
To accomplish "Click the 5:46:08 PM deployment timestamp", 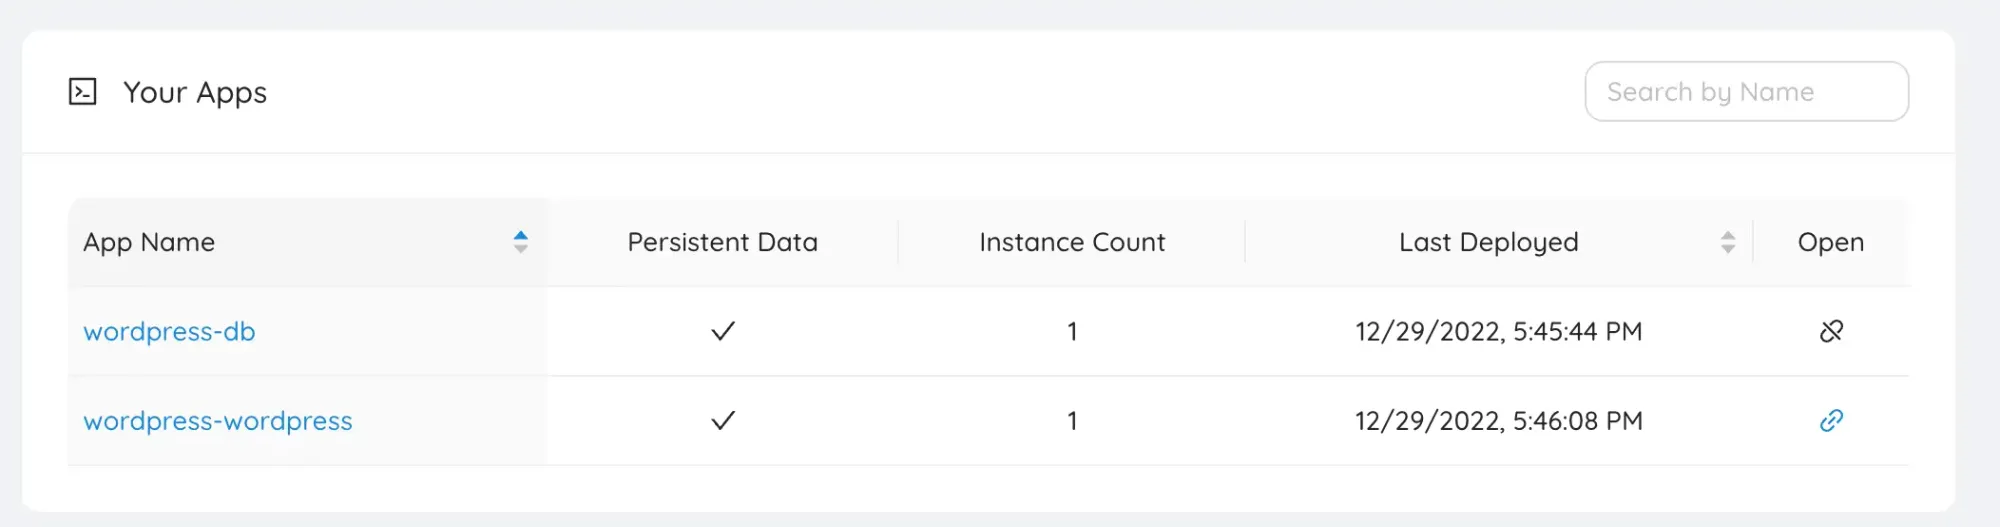I will 1498,421.
